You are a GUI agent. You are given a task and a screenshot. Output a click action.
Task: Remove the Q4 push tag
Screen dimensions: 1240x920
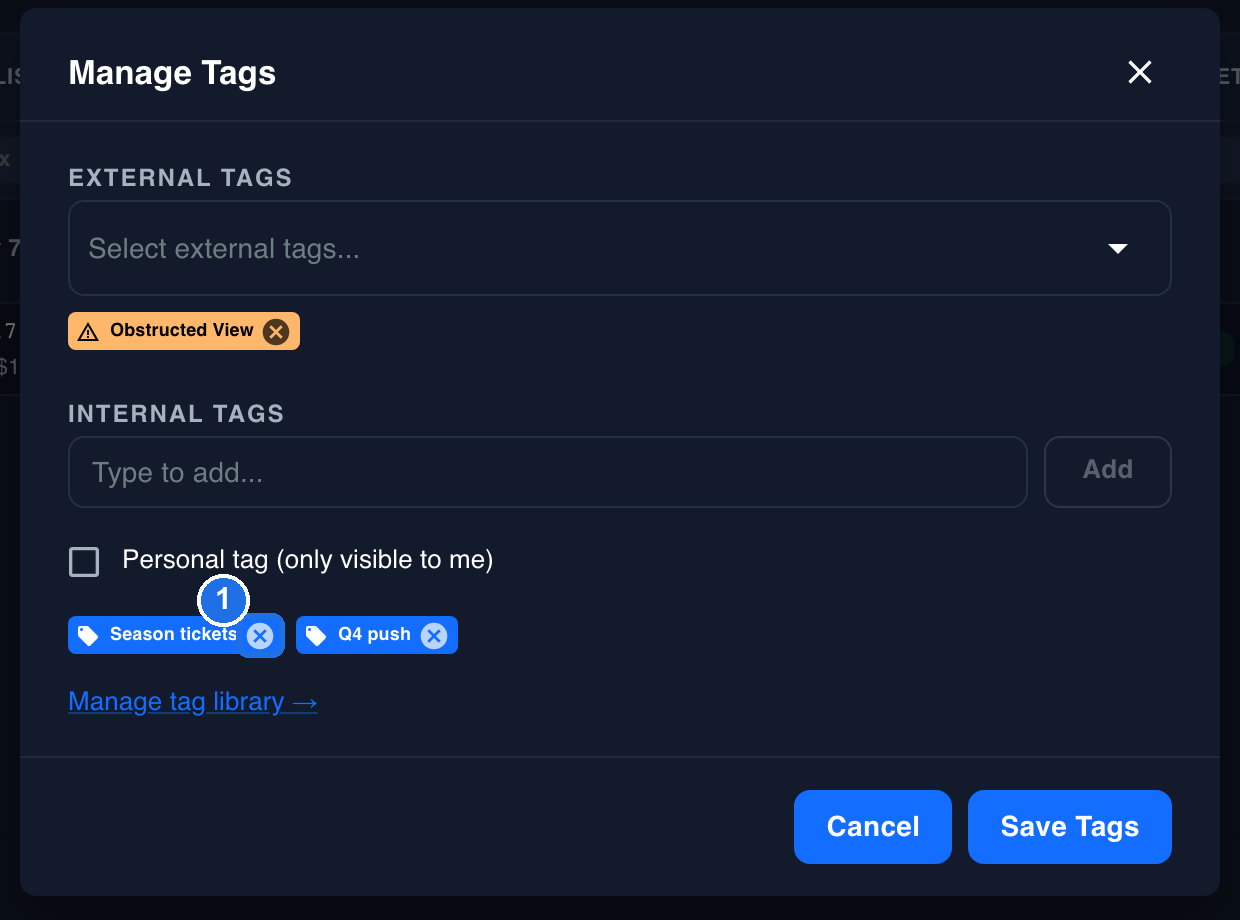[433, 636]
